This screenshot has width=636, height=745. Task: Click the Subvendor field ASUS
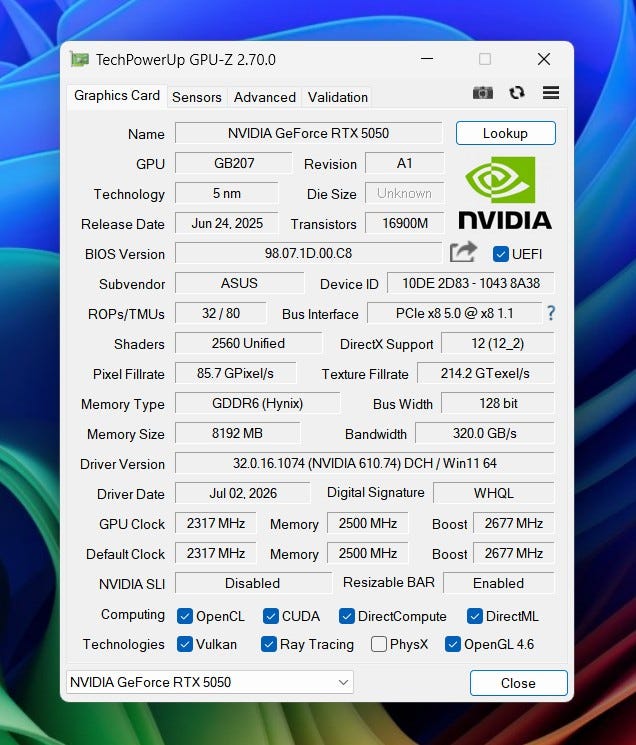(x=239, y=283)
